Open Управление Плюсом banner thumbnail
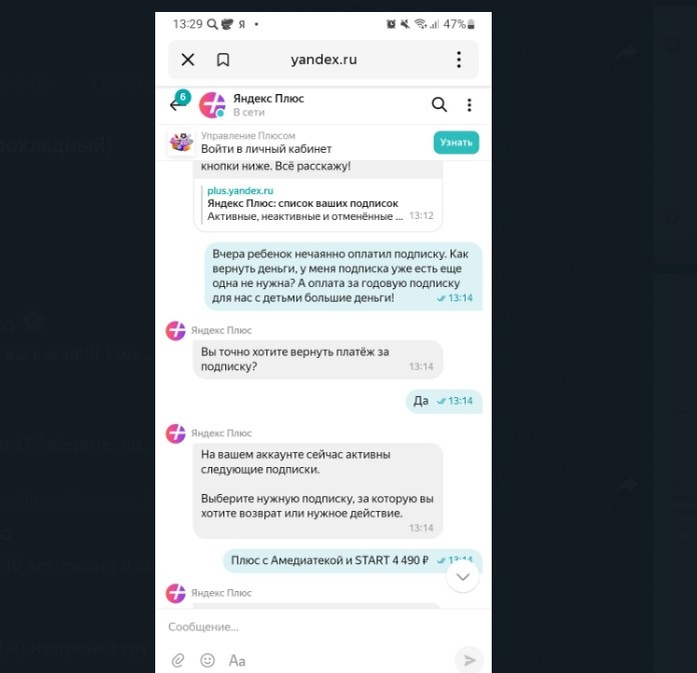 click(181, 142)
